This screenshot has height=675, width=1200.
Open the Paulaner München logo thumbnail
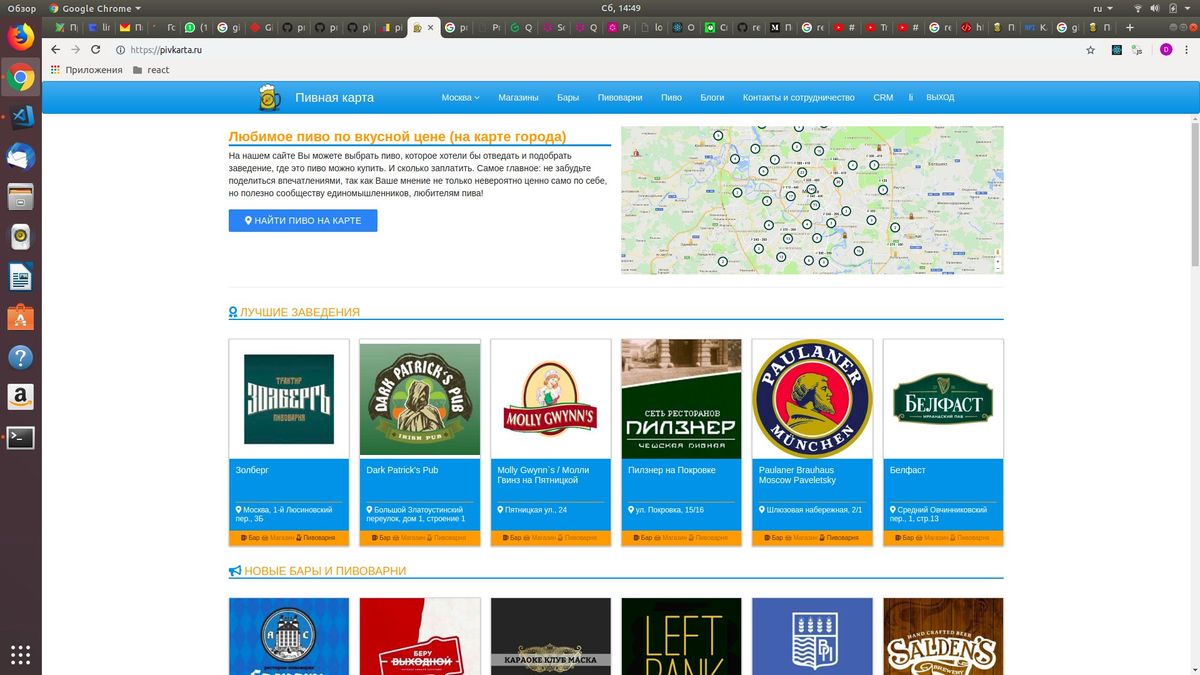point(812,399)
